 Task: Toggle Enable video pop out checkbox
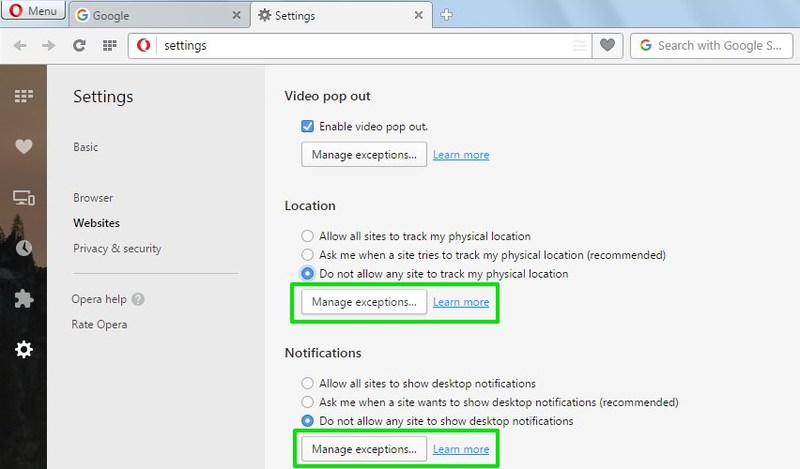point(307,126)
